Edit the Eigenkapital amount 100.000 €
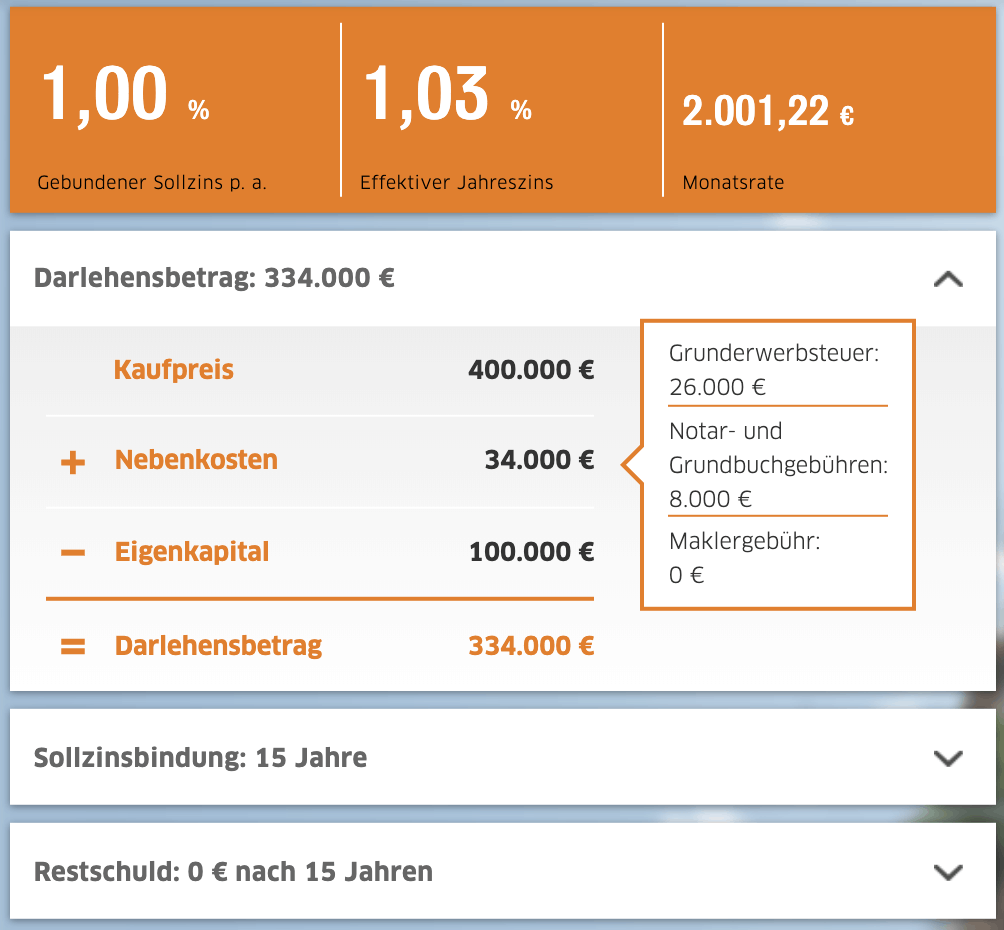This screenshot has width=1004, height=930. click(531, 552)
